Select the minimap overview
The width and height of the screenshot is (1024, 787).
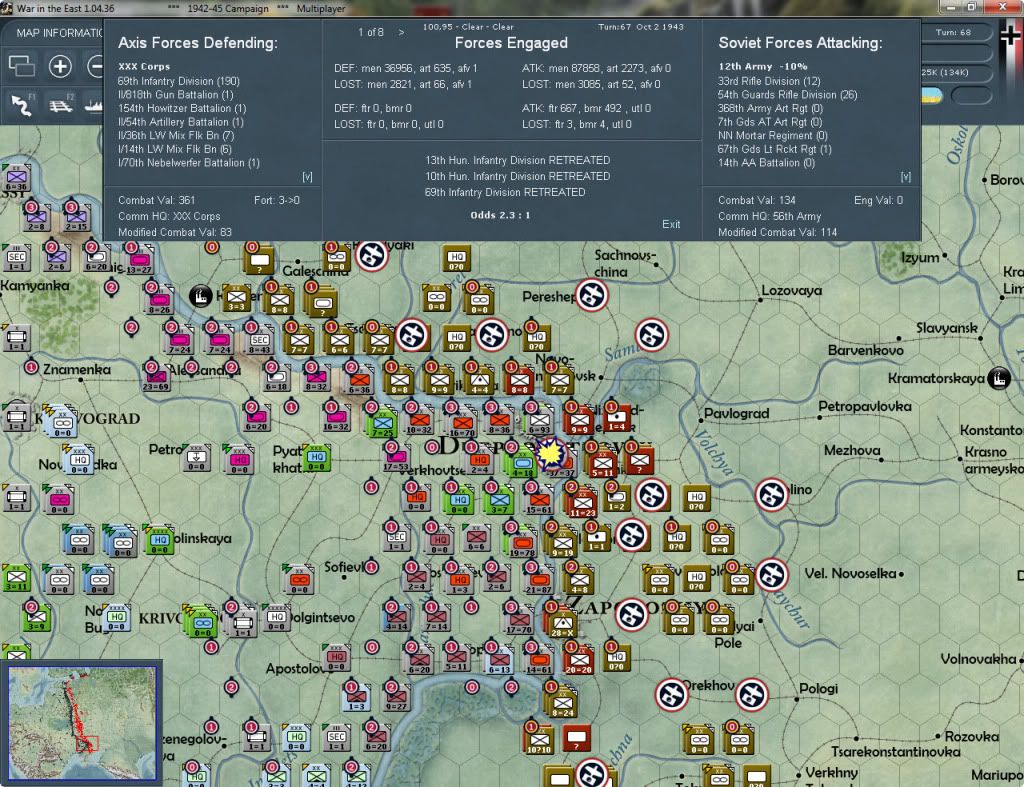[82, 722]
